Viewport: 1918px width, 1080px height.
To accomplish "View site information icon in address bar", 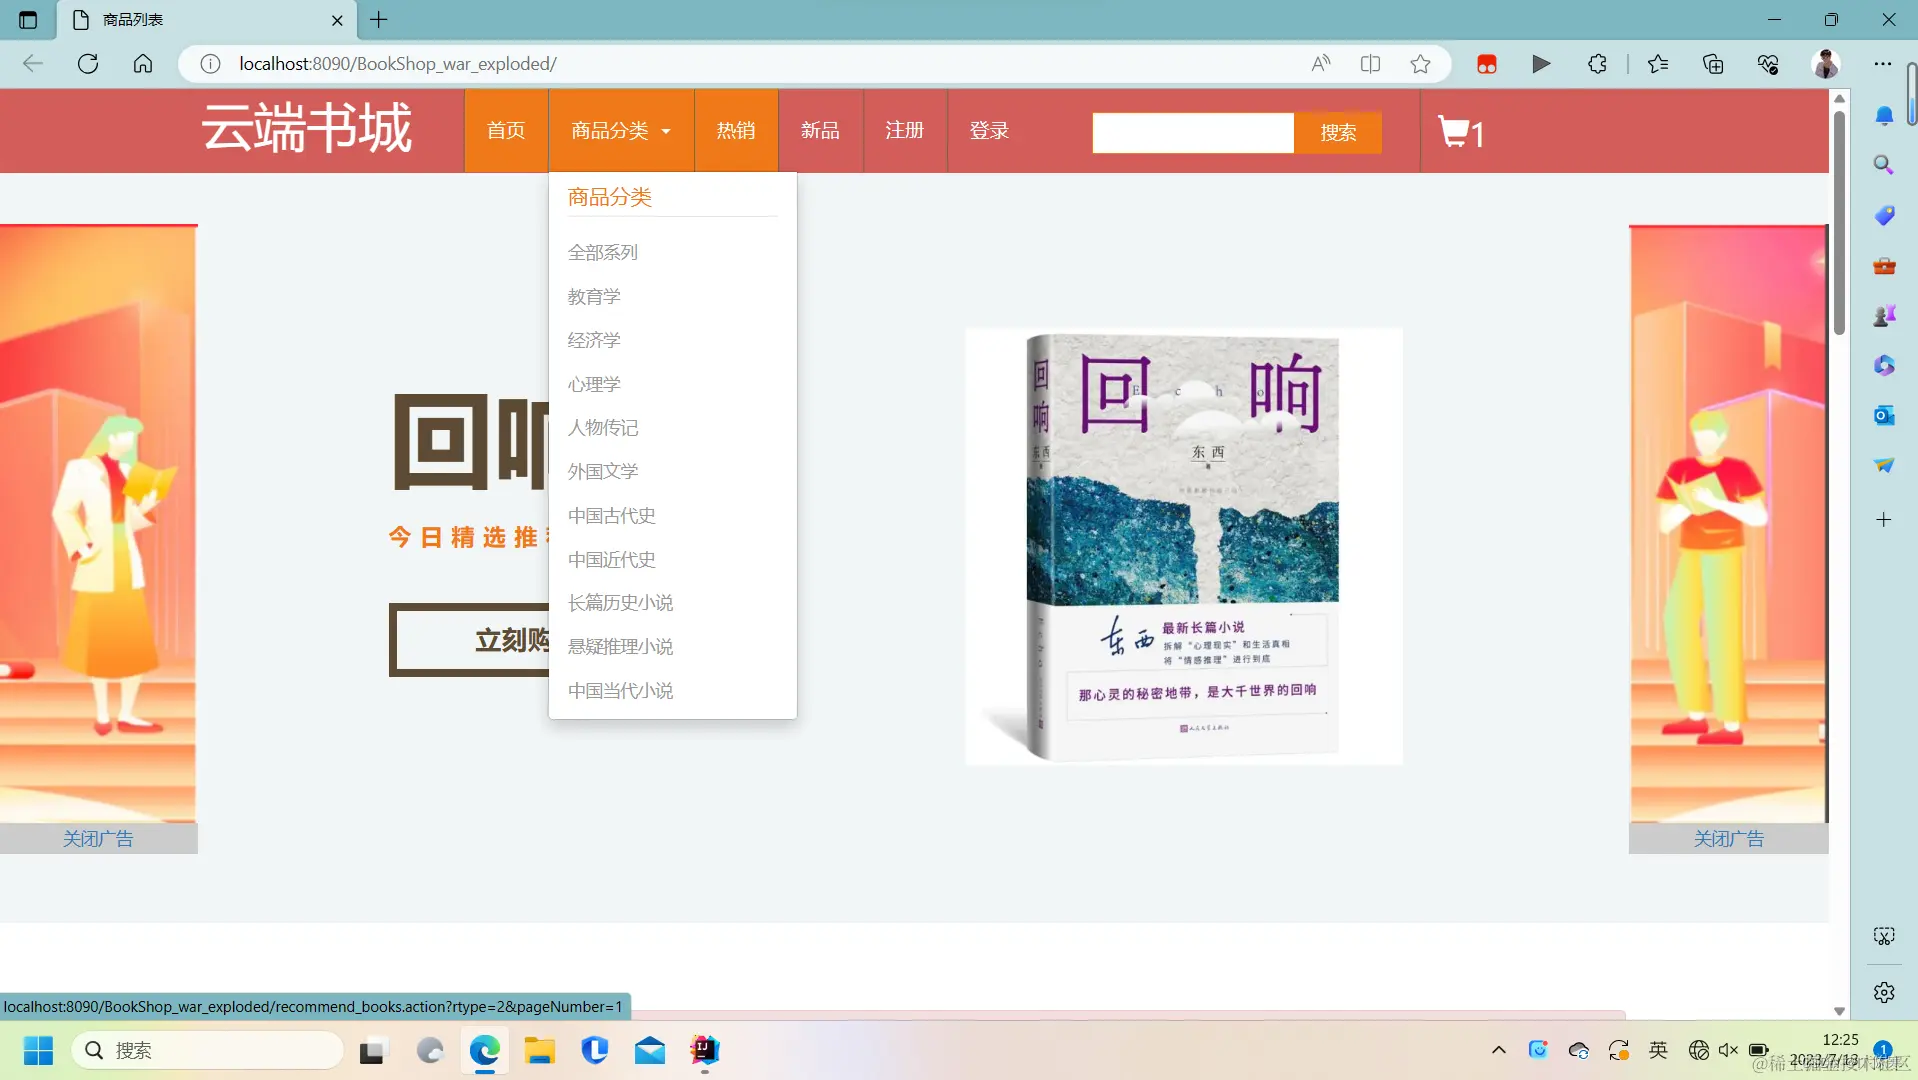I will (x=210, y=64).
